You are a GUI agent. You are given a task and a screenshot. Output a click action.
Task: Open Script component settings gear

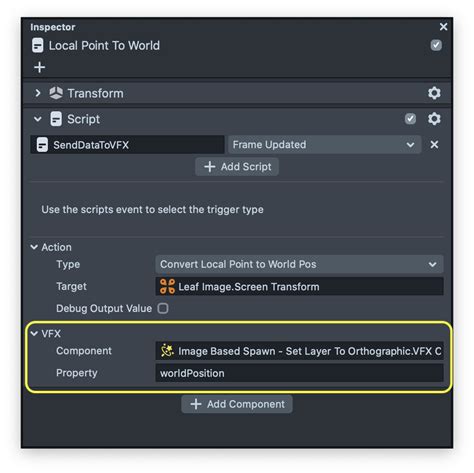pyautogui.click(x=434, y=119)
